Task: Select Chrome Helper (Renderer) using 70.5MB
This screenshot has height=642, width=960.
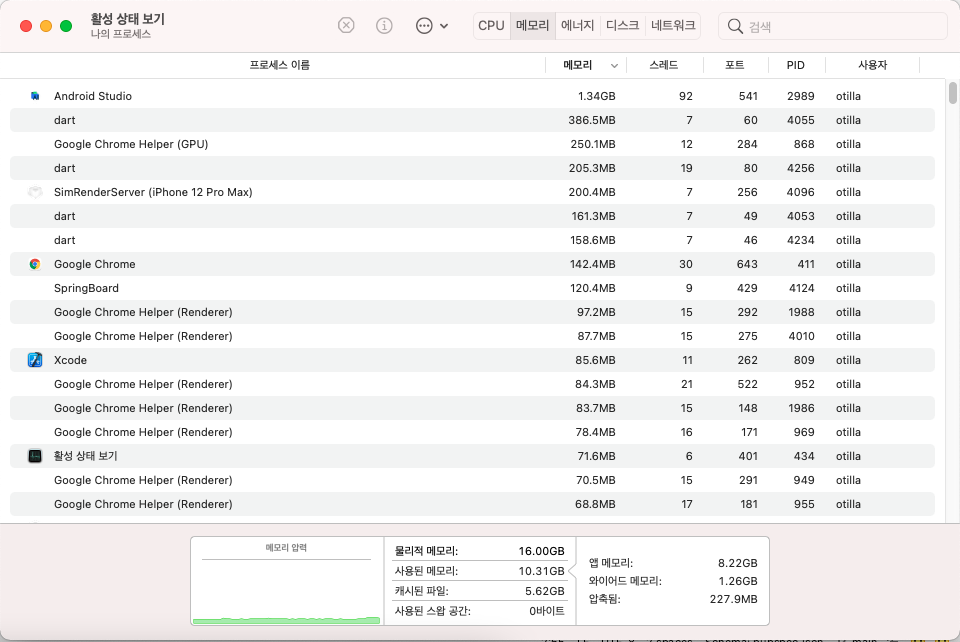Action: (472, 480)
